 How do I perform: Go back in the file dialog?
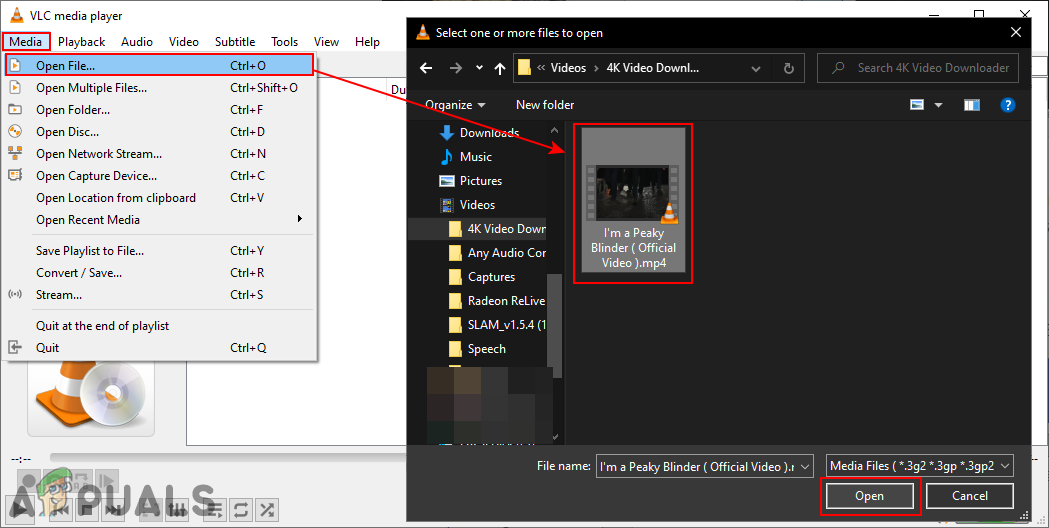point(426,68)
